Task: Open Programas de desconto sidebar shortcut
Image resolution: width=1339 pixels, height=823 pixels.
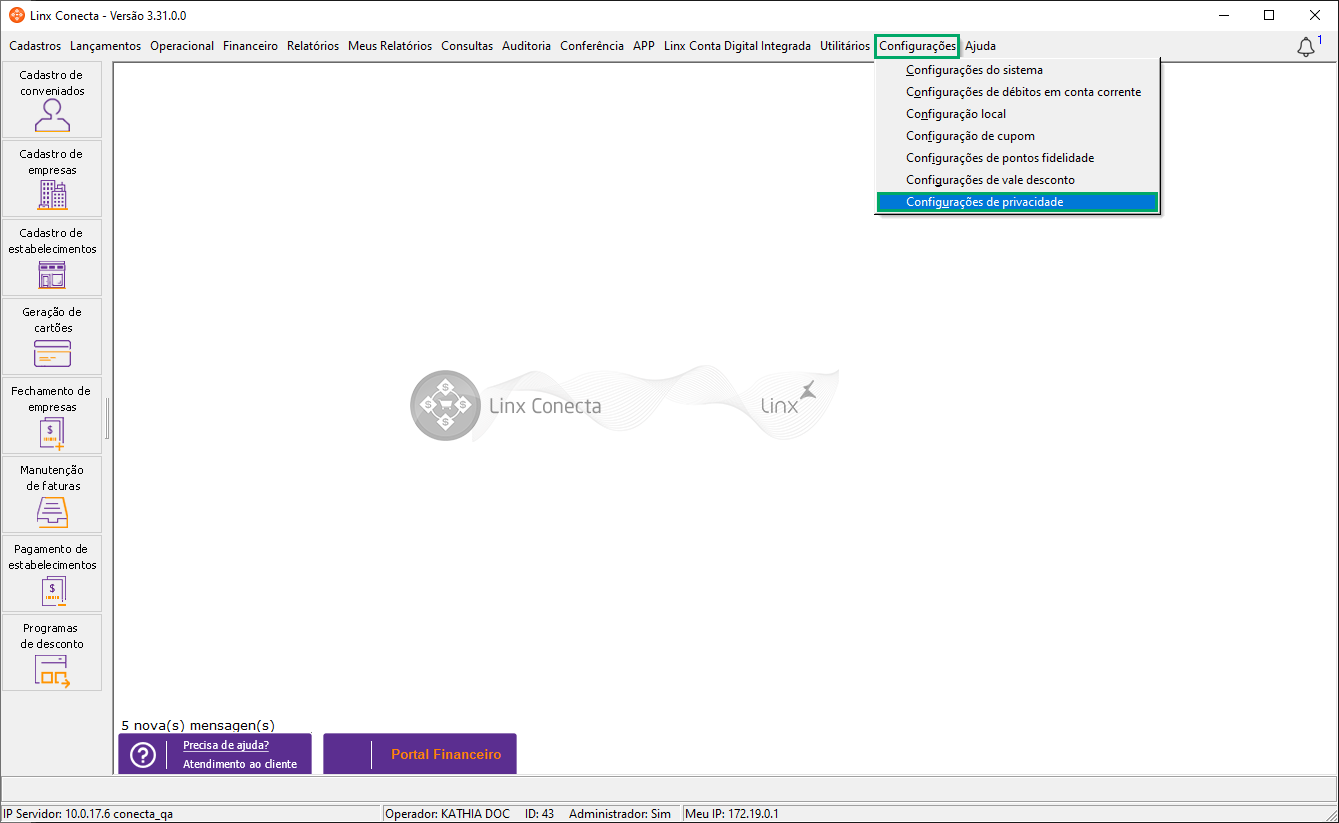Action: [x=52, y=653]
